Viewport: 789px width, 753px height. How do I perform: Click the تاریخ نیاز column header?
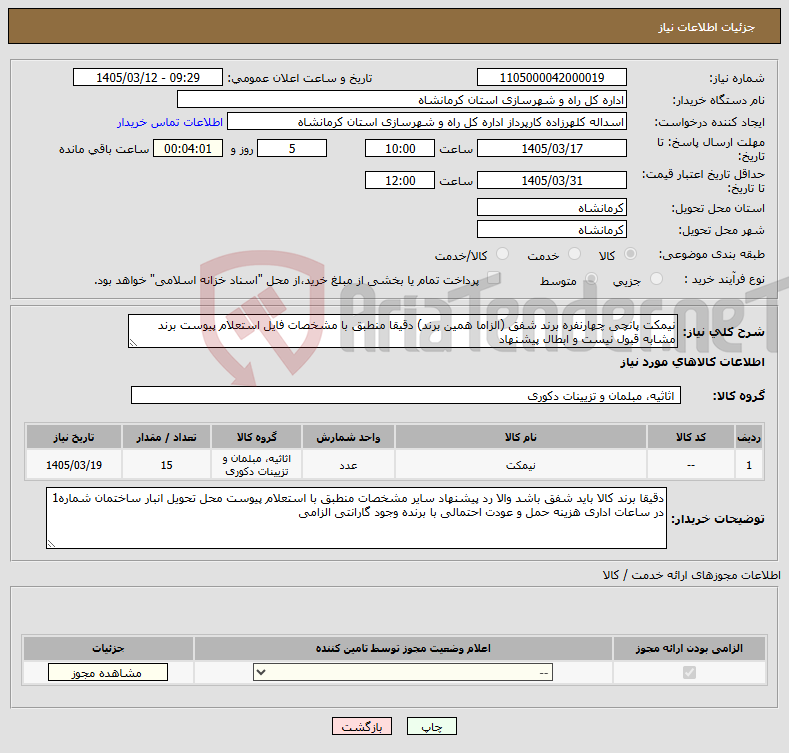tap(74, 437)
